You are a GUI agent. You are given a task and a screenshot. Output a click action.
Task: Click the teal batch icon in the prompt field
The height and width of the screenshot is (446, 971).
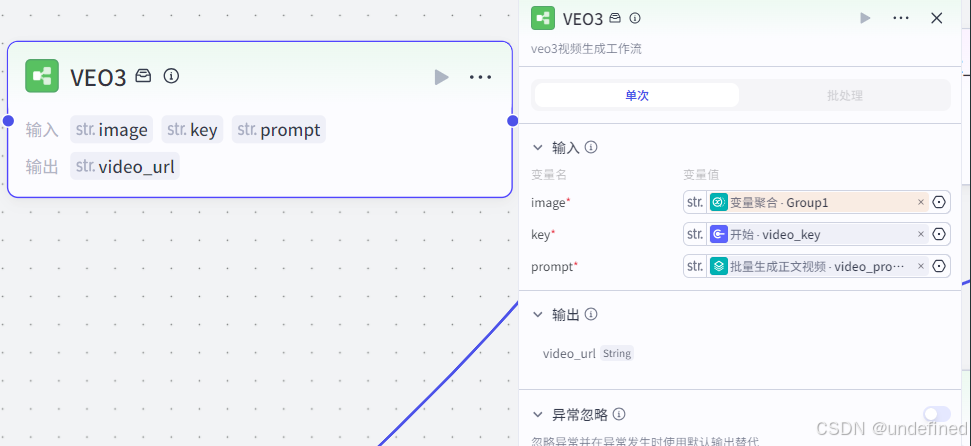(719, 266)
